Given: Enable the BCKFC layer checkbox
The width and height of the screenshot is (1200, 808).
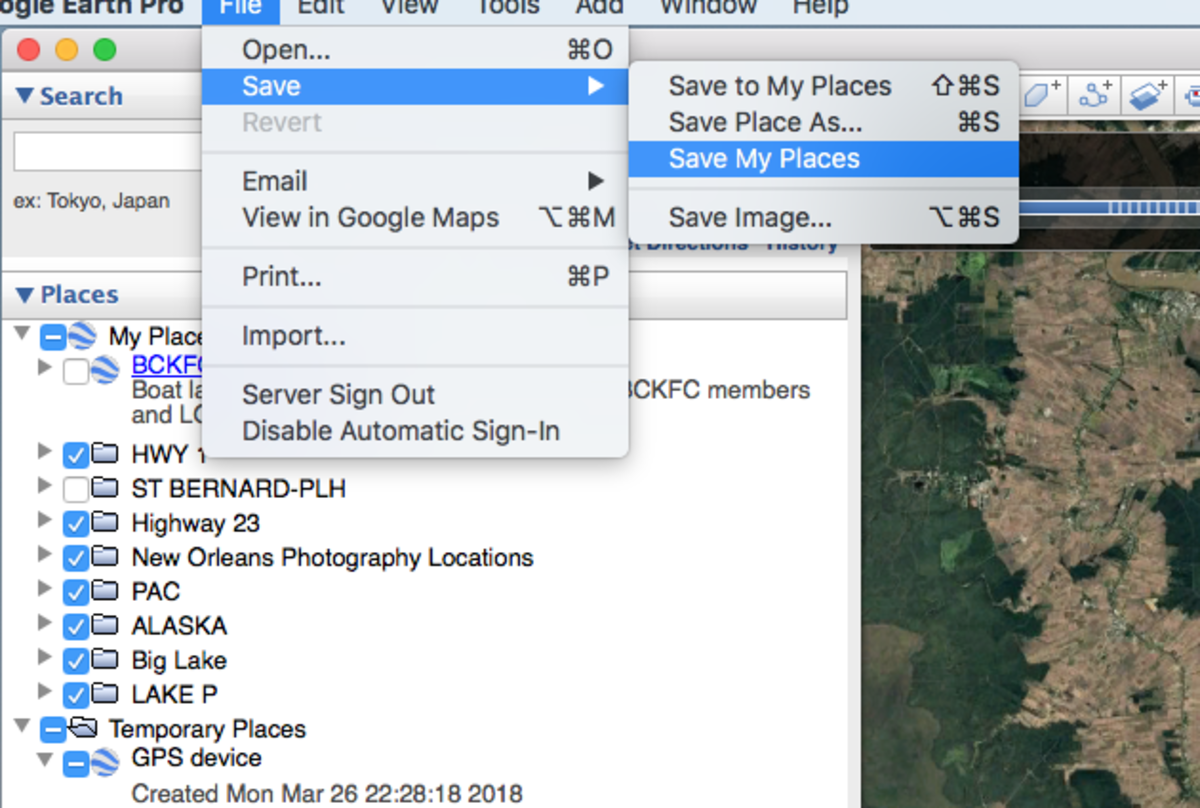Looking at the screenshot, I should pyautogui.click(x=76, y=372).
